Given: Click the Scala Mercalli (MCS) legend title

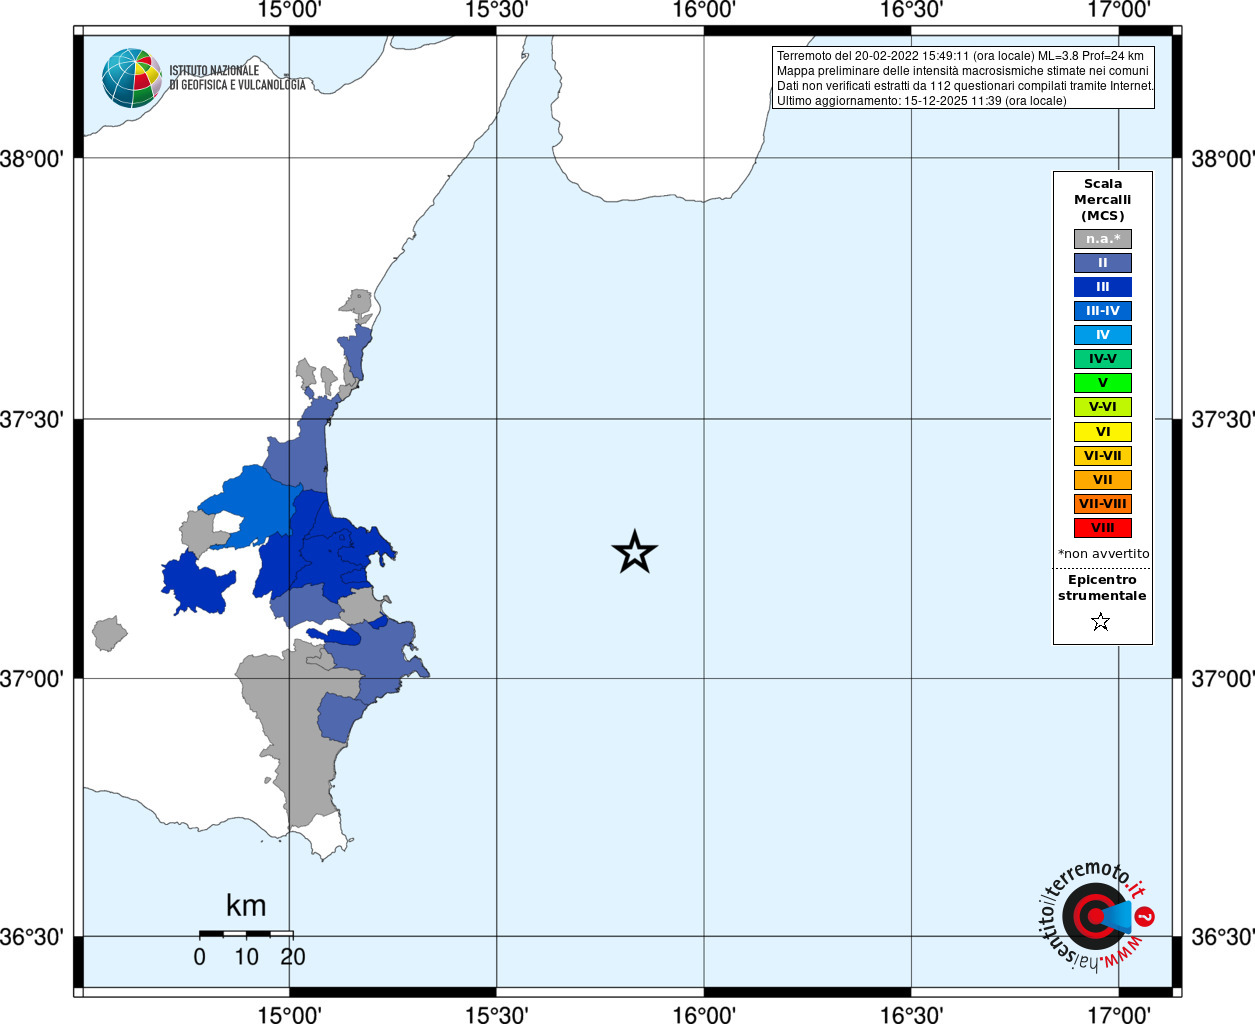Looking at the screenshot, I should click(1102, 199).
